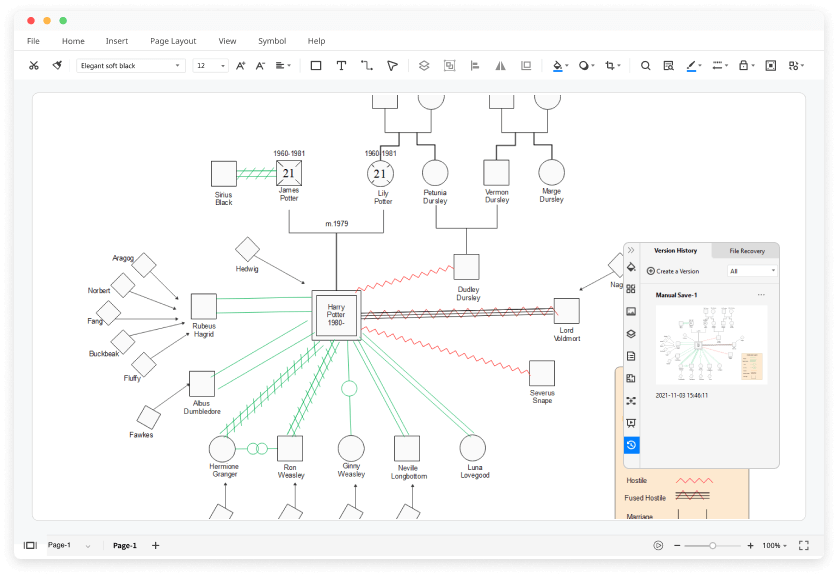Click the Find and replace icon
838x576 pixels.
point(668,65)
